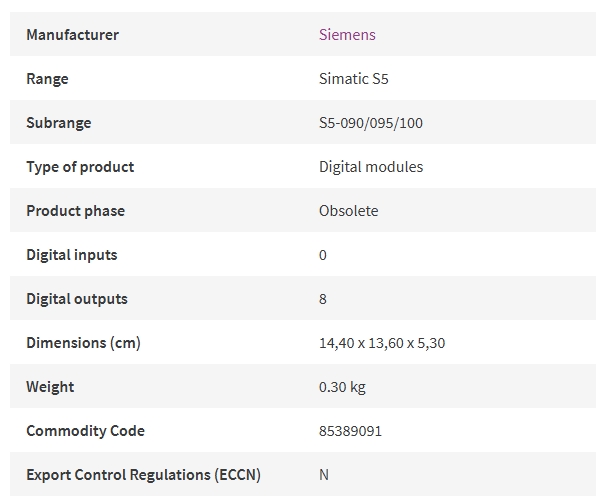The height and width of the screenshot is (504, 606).
Task: Select the Obsolete product phase value
Action: pos(349,211)
